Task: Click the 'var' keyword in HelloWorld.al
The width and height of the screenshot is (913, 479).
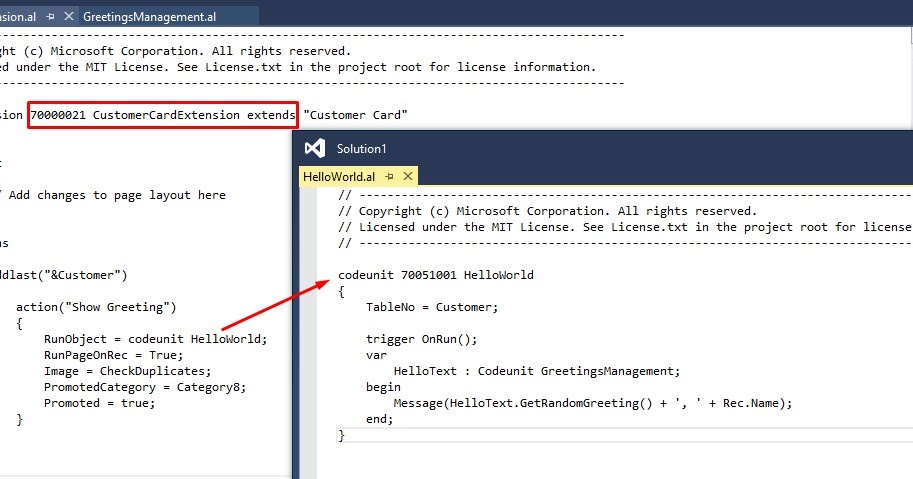Action: pyautogui.click(x=376, y=355)
